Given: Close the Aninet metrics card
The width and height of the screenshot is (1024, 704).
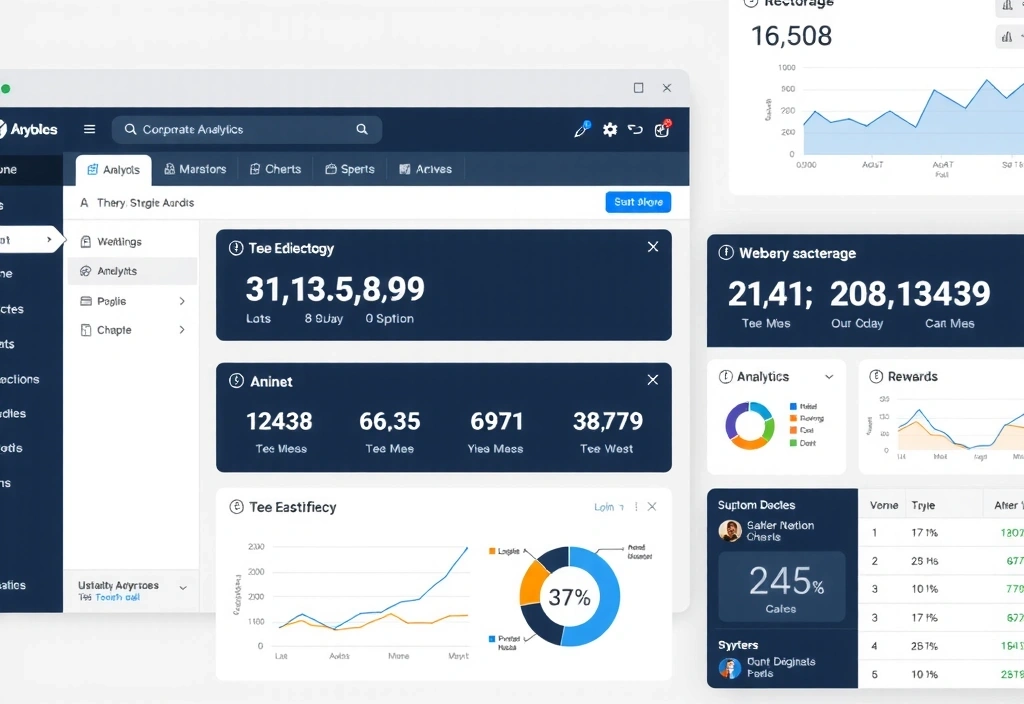Looking at the screenshot, I should click(653, 380).
